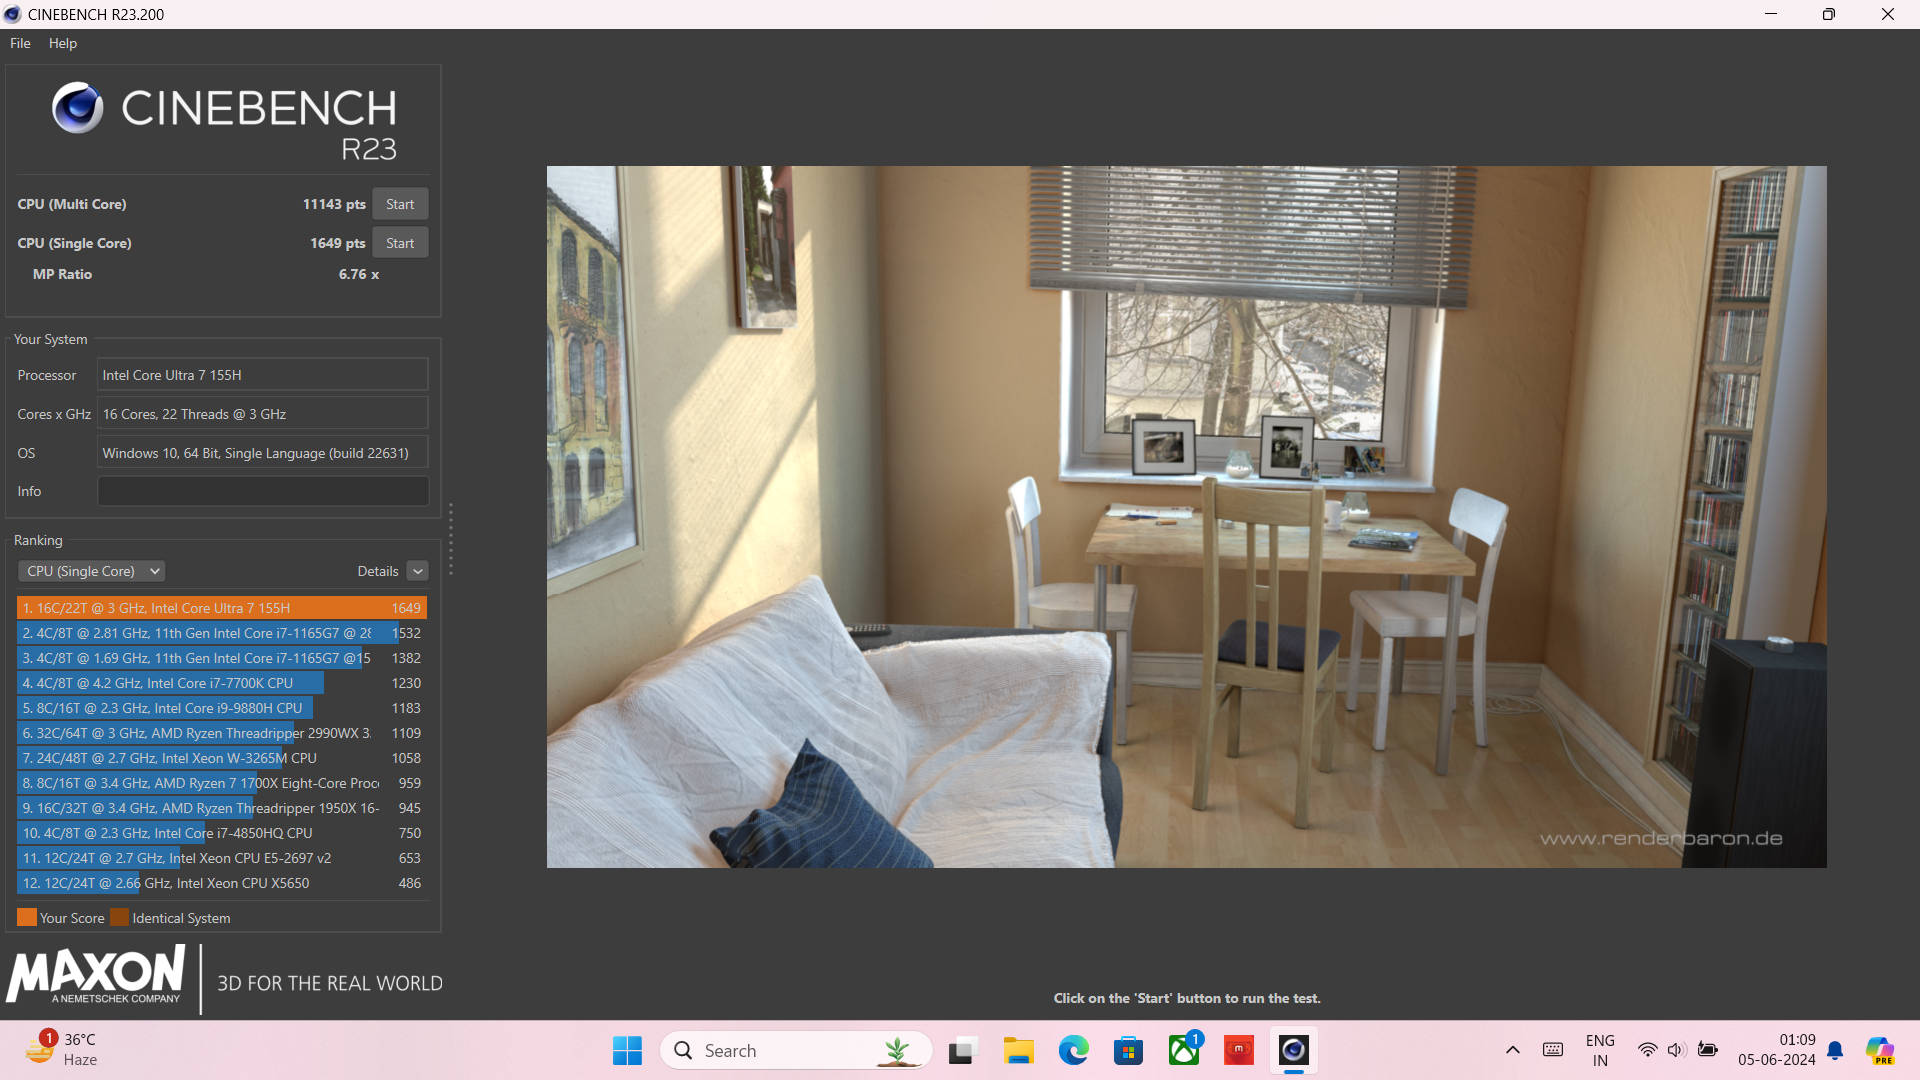Start the CPU Multi Core test

pos(400,204)
